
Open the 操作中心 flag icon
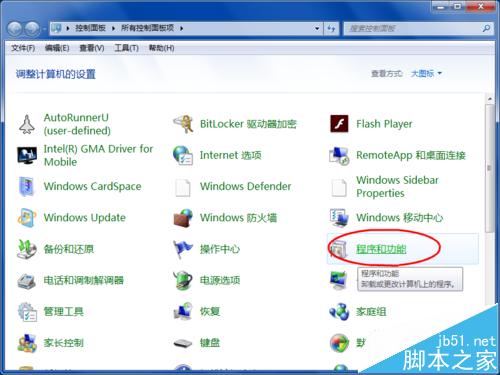click(x=183, y=249)
